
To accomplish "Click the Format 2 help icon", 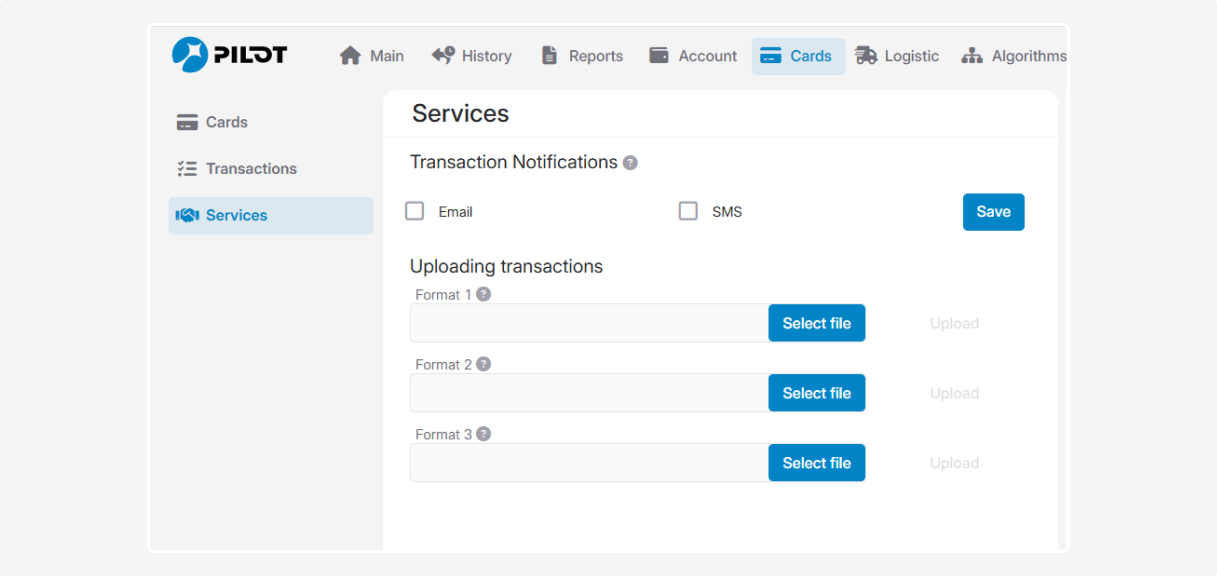I will pos(484,364).
